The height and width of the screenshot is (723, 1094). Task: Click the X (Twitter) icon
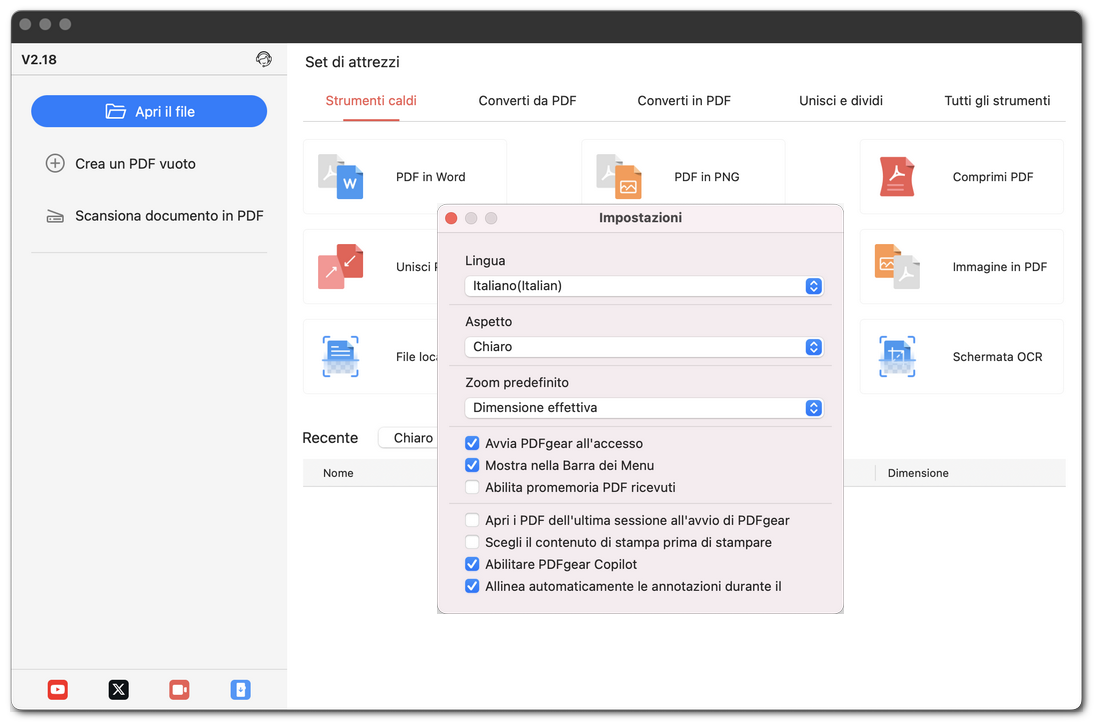click(118, 689)
